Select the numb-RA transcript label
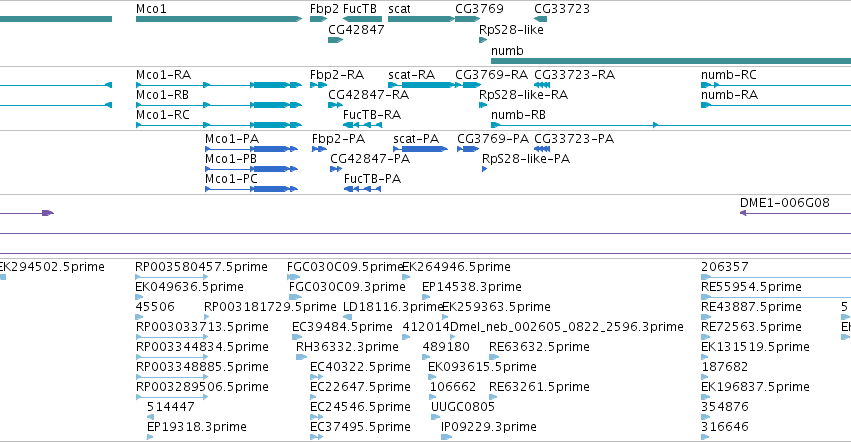This screenshot has width=851, height=442. pyautogui.click(x=729, y=94)
